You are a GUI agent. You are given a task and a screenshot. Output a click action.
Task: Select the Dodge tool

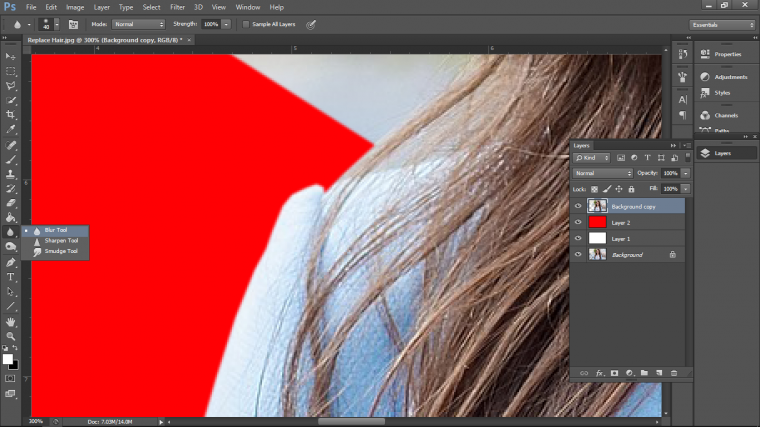tap(10, 247)
